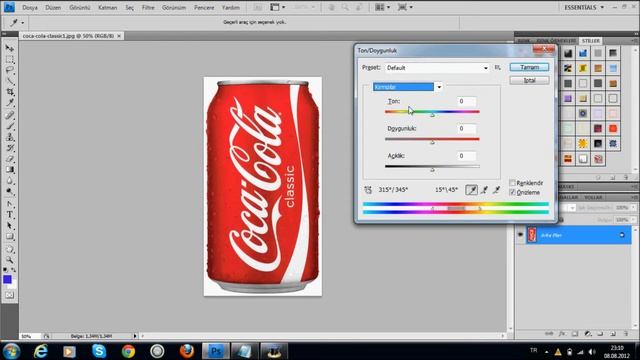Select the Rectangle shape tool
This screenshot has height=360, width=640.
tap(9, 237)
